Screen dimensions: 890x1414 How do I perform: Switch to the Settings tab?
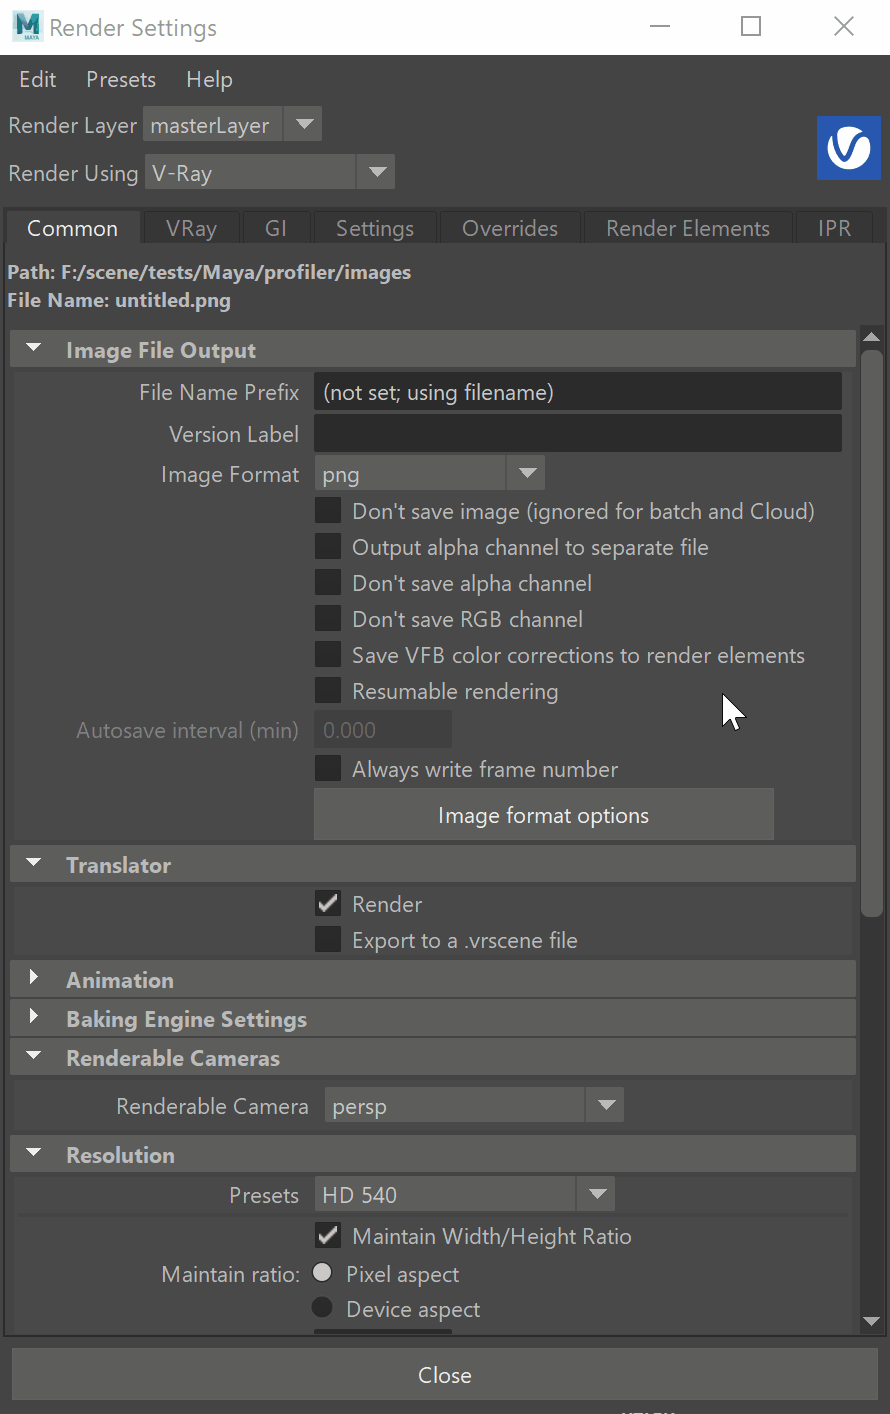pos(375,228)
